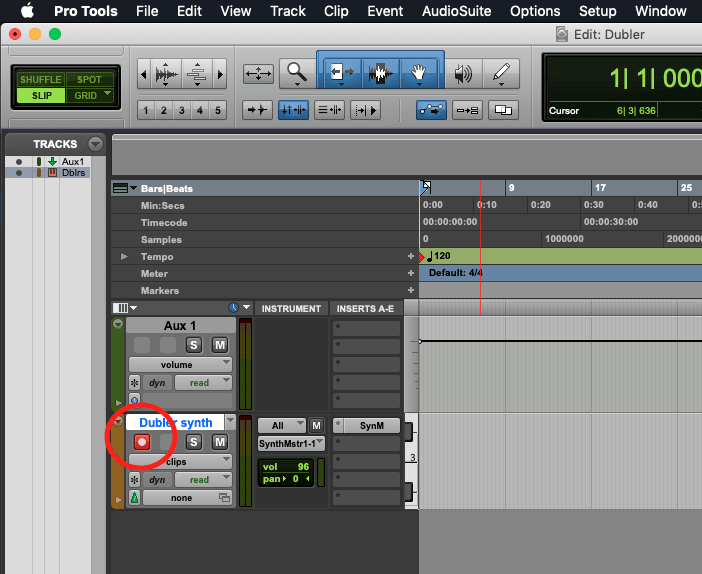Select the Zoomer magnifier tool
Screen dimensions: 702x574
pos(297,73)
